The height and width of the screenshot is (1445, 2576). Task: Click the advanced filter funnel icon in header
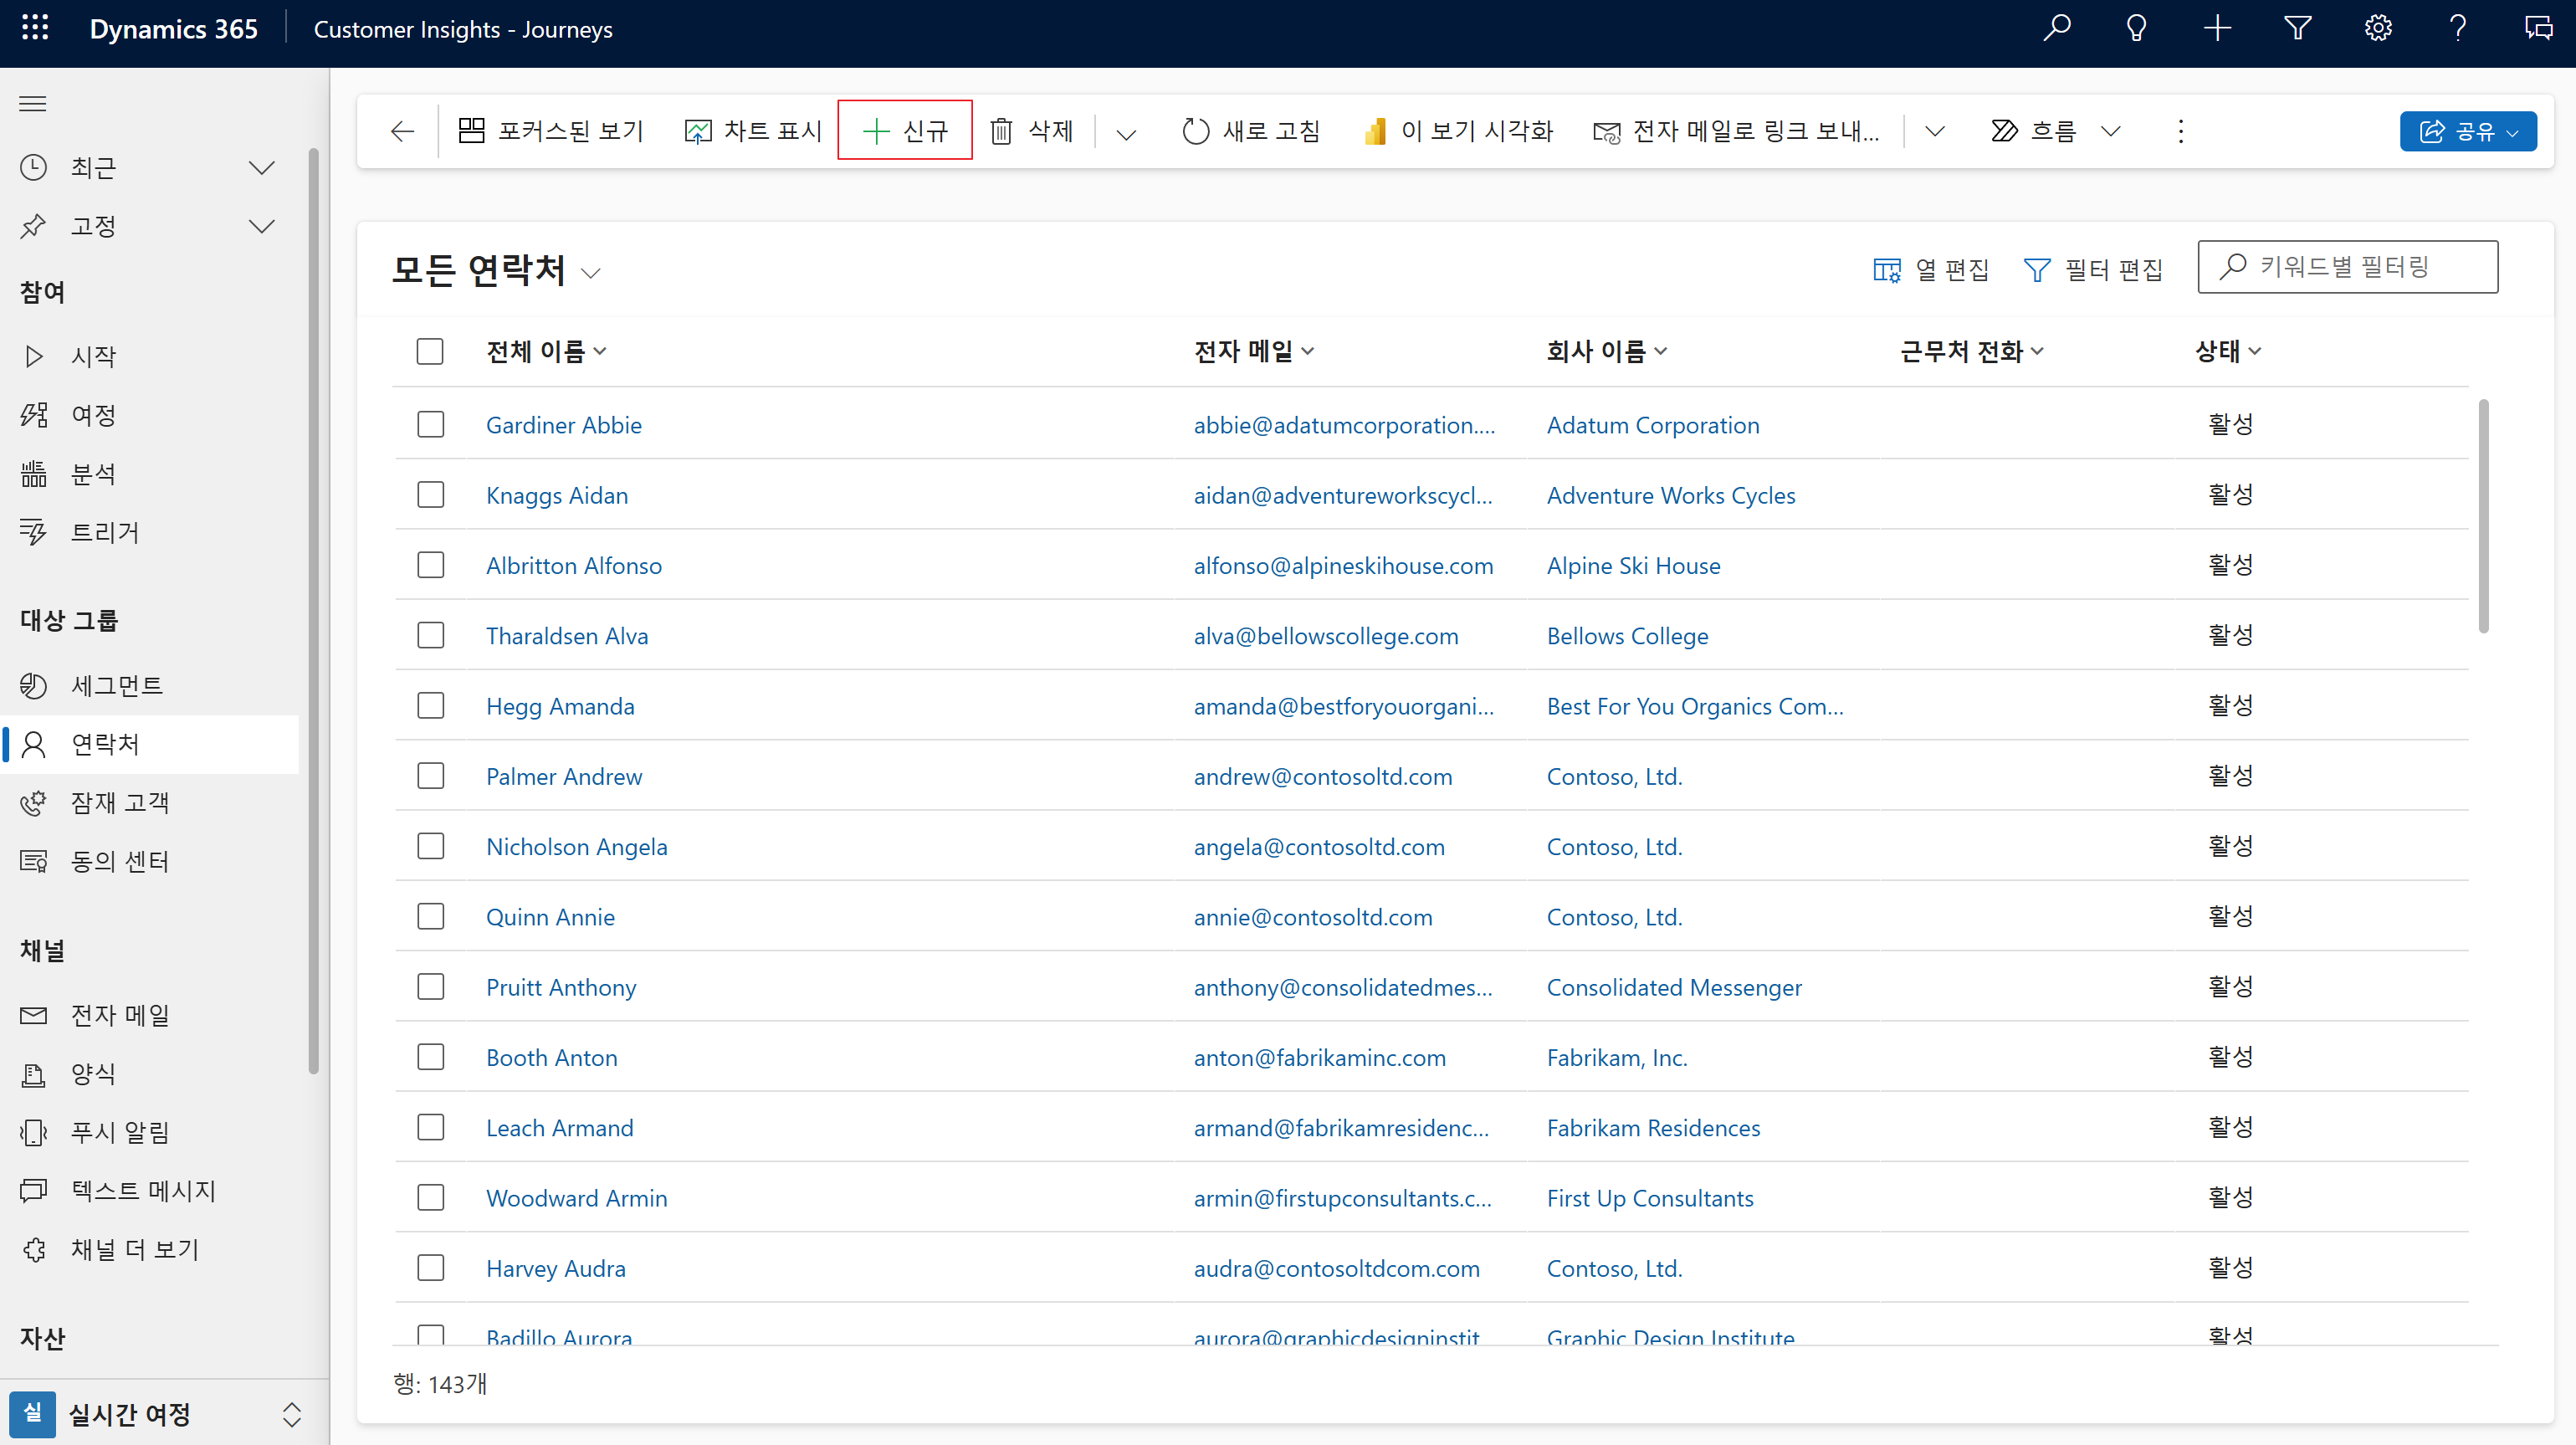[x=2298, y=28]
